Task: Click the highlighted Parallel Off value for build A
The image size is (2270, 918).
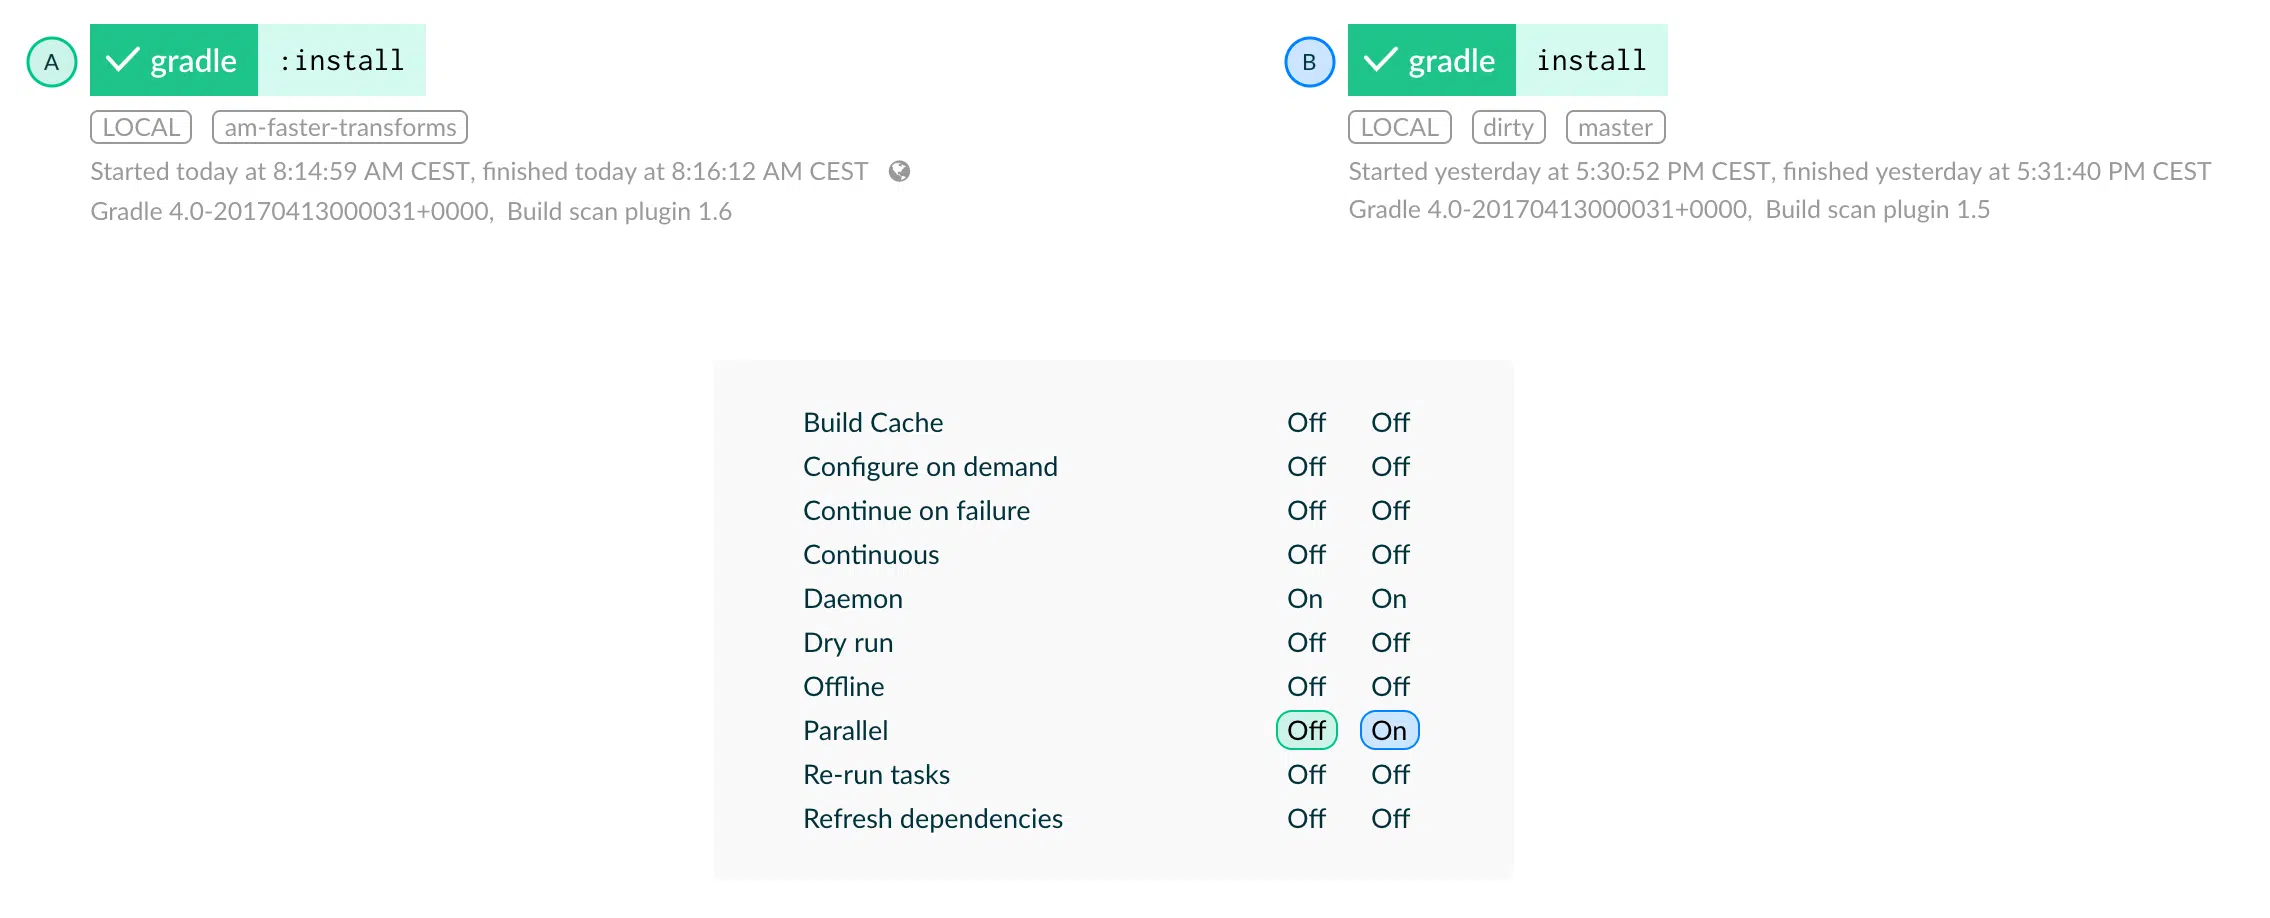Action: point(1307,730)
